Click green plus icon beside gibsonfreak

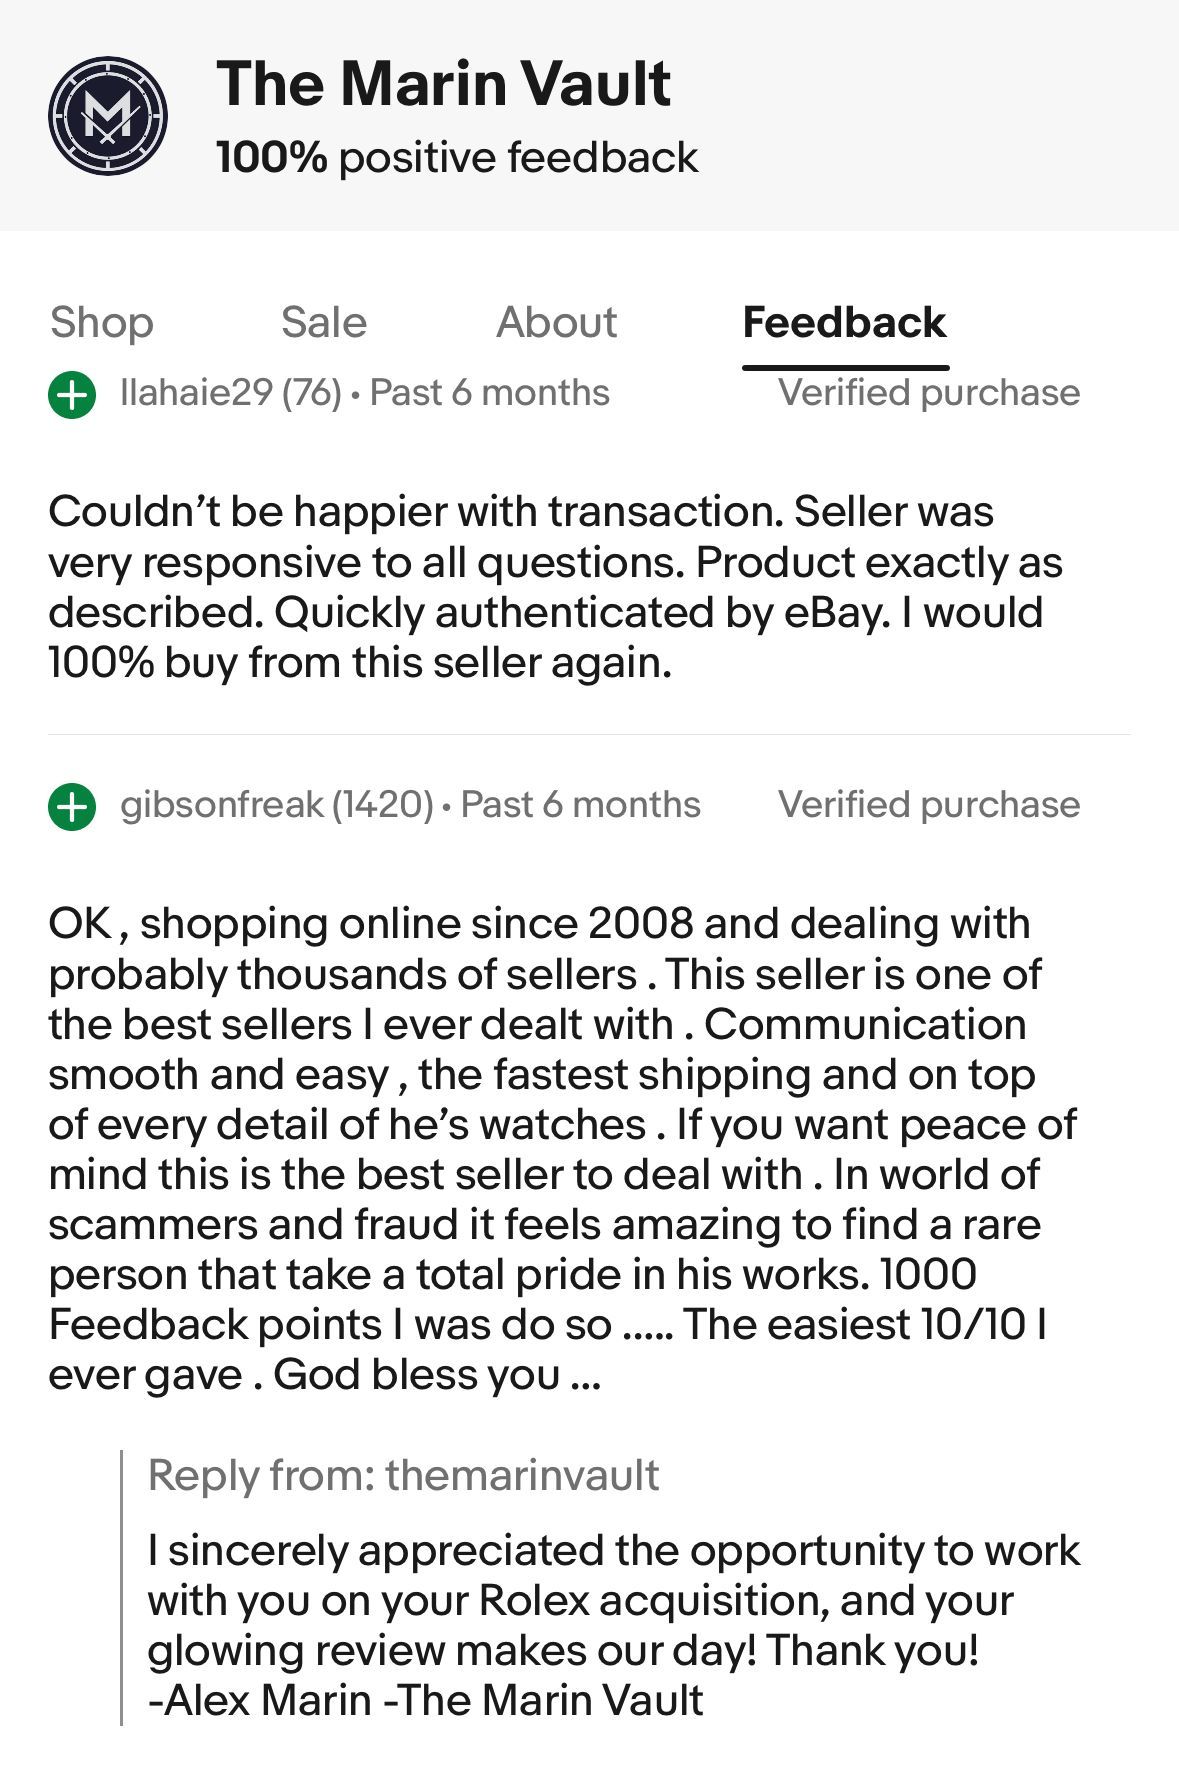(x=72, y=806)
